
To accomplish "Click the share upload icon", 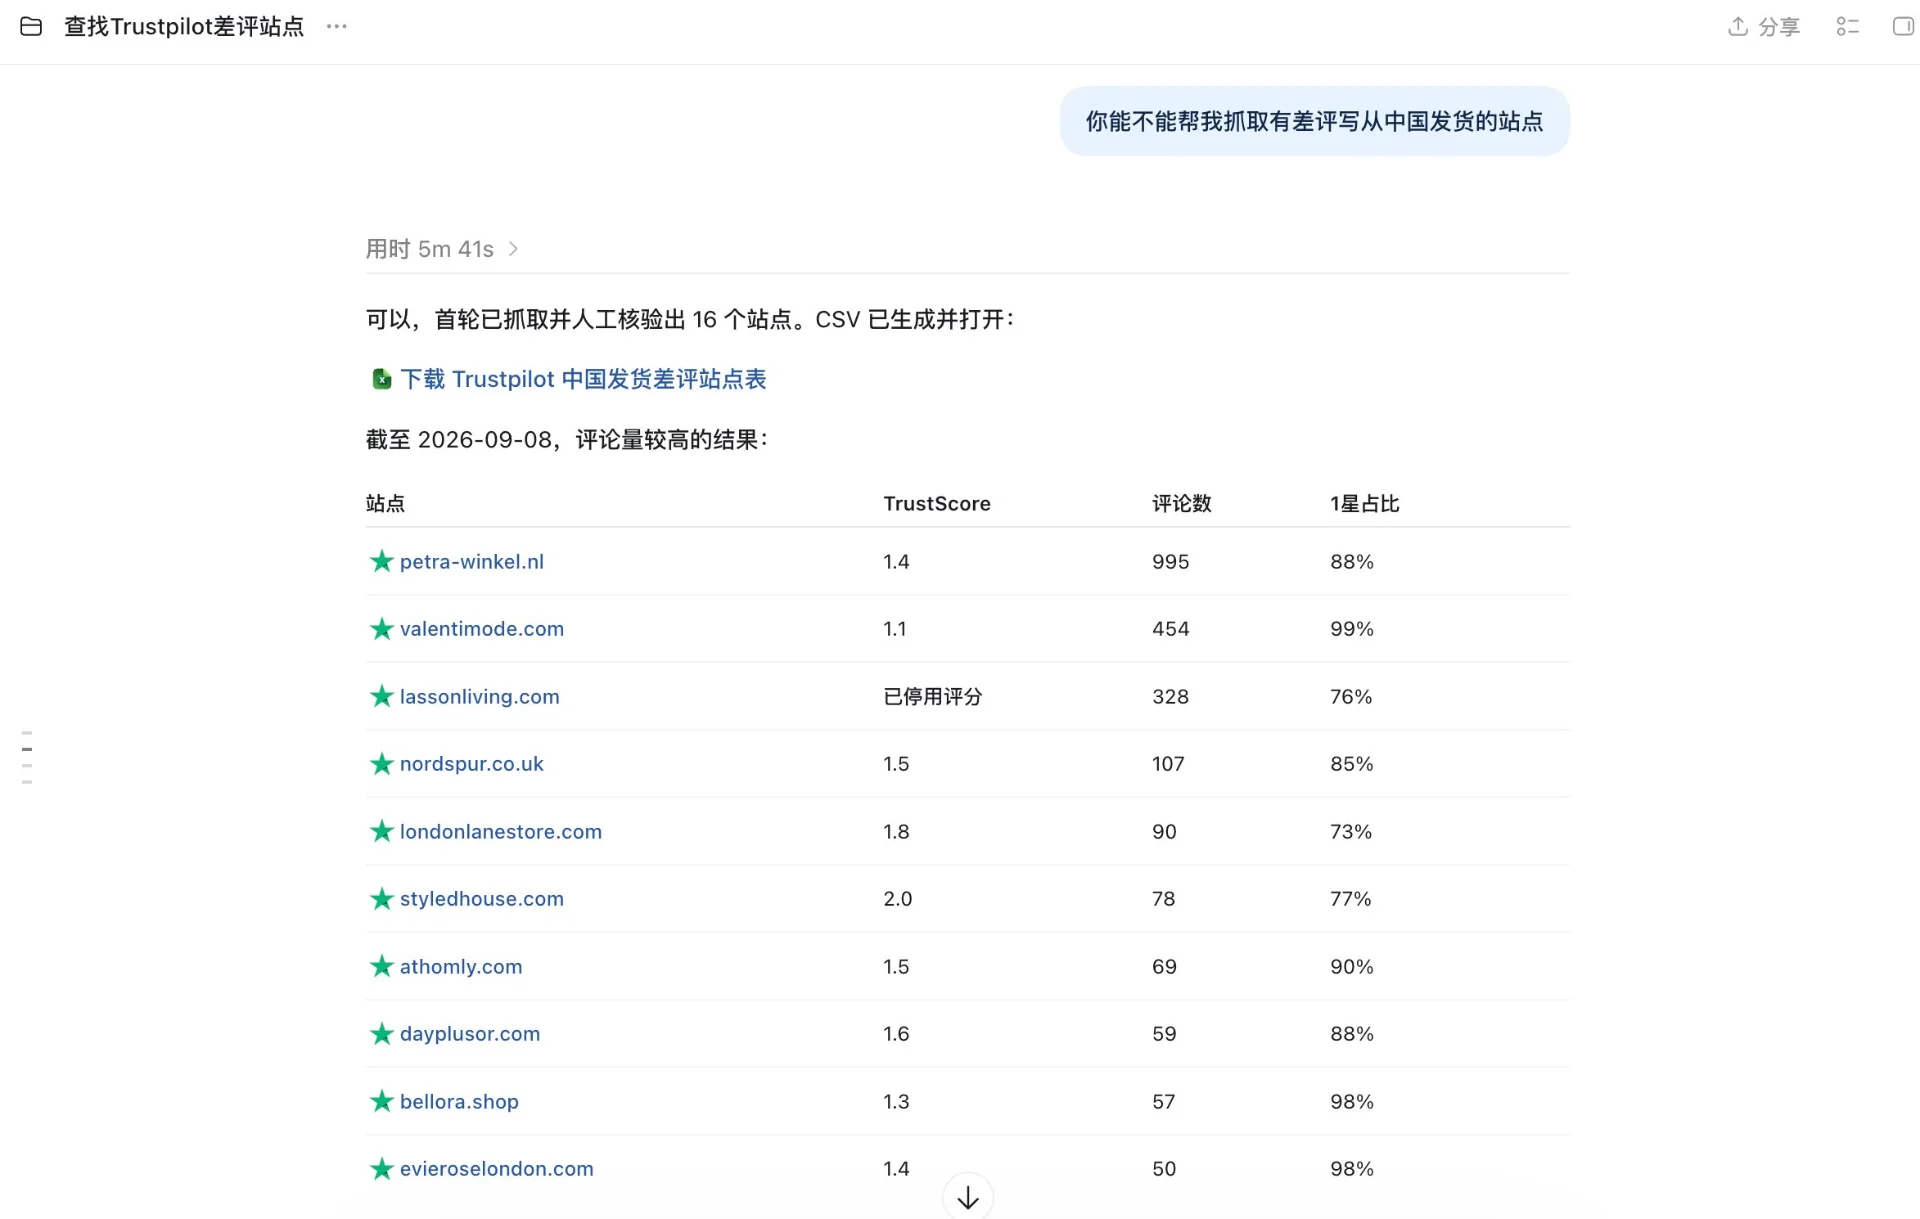I will click(1738, 27).
